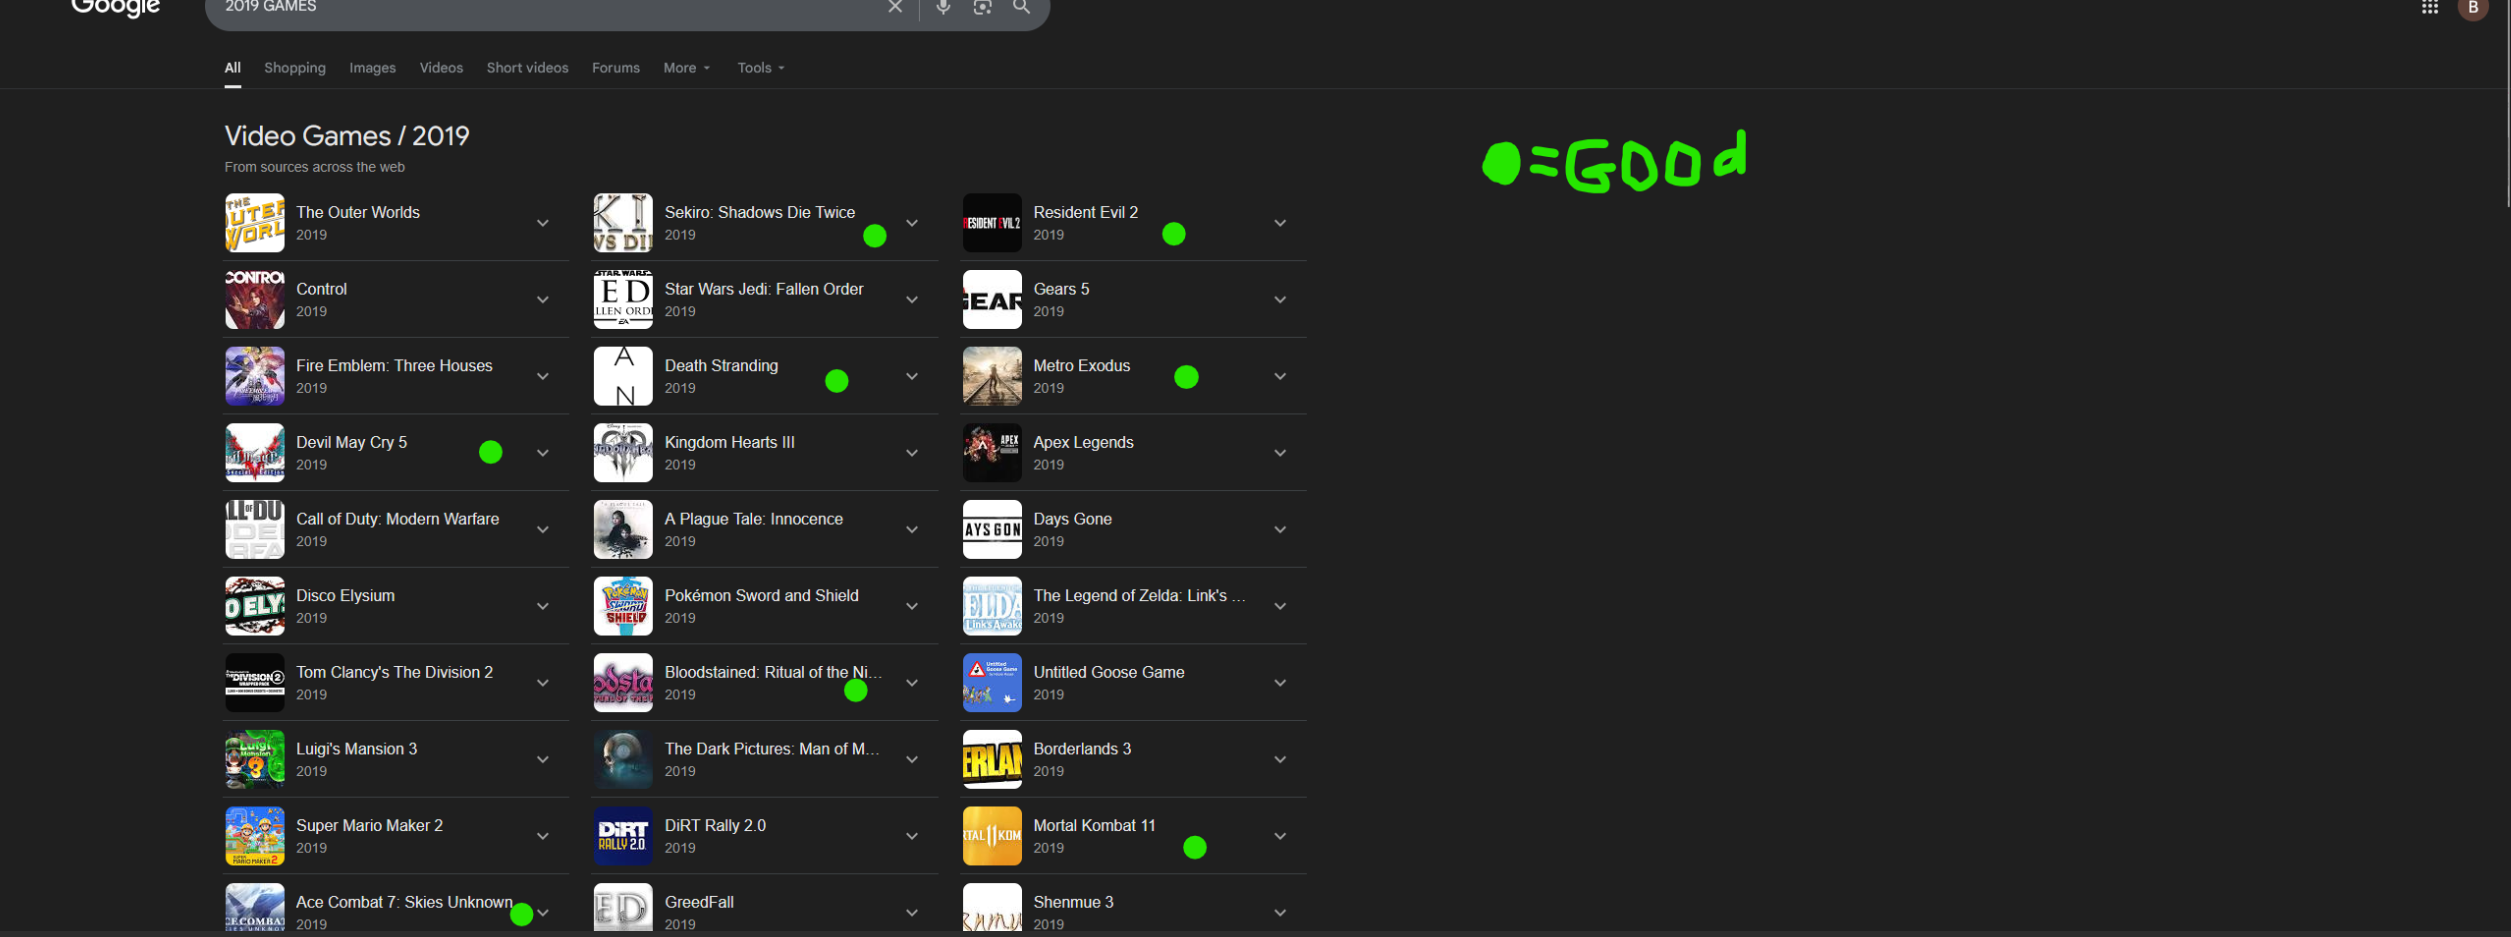Expand The Outer Worlds entry
Image resolution: width=2511 pixels, height=937 pixels.
click(x=543, y=223)
